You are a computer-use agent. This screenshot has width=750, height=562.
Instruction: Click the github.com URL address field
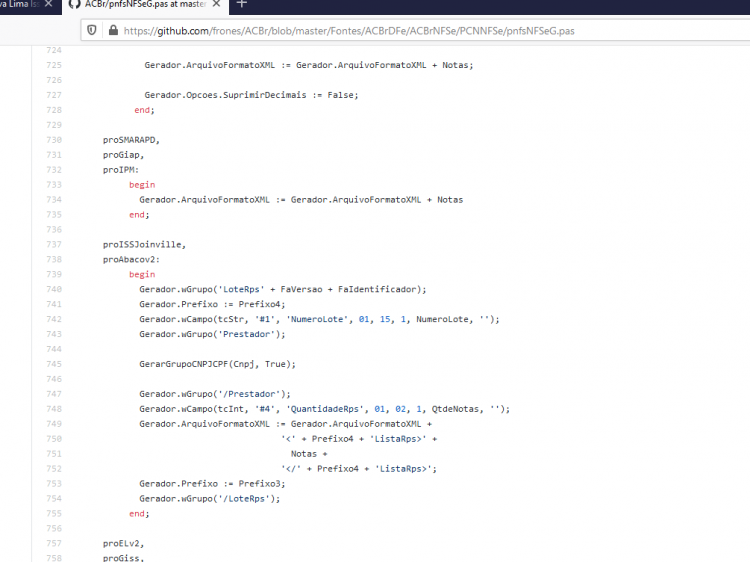[349, 31]
